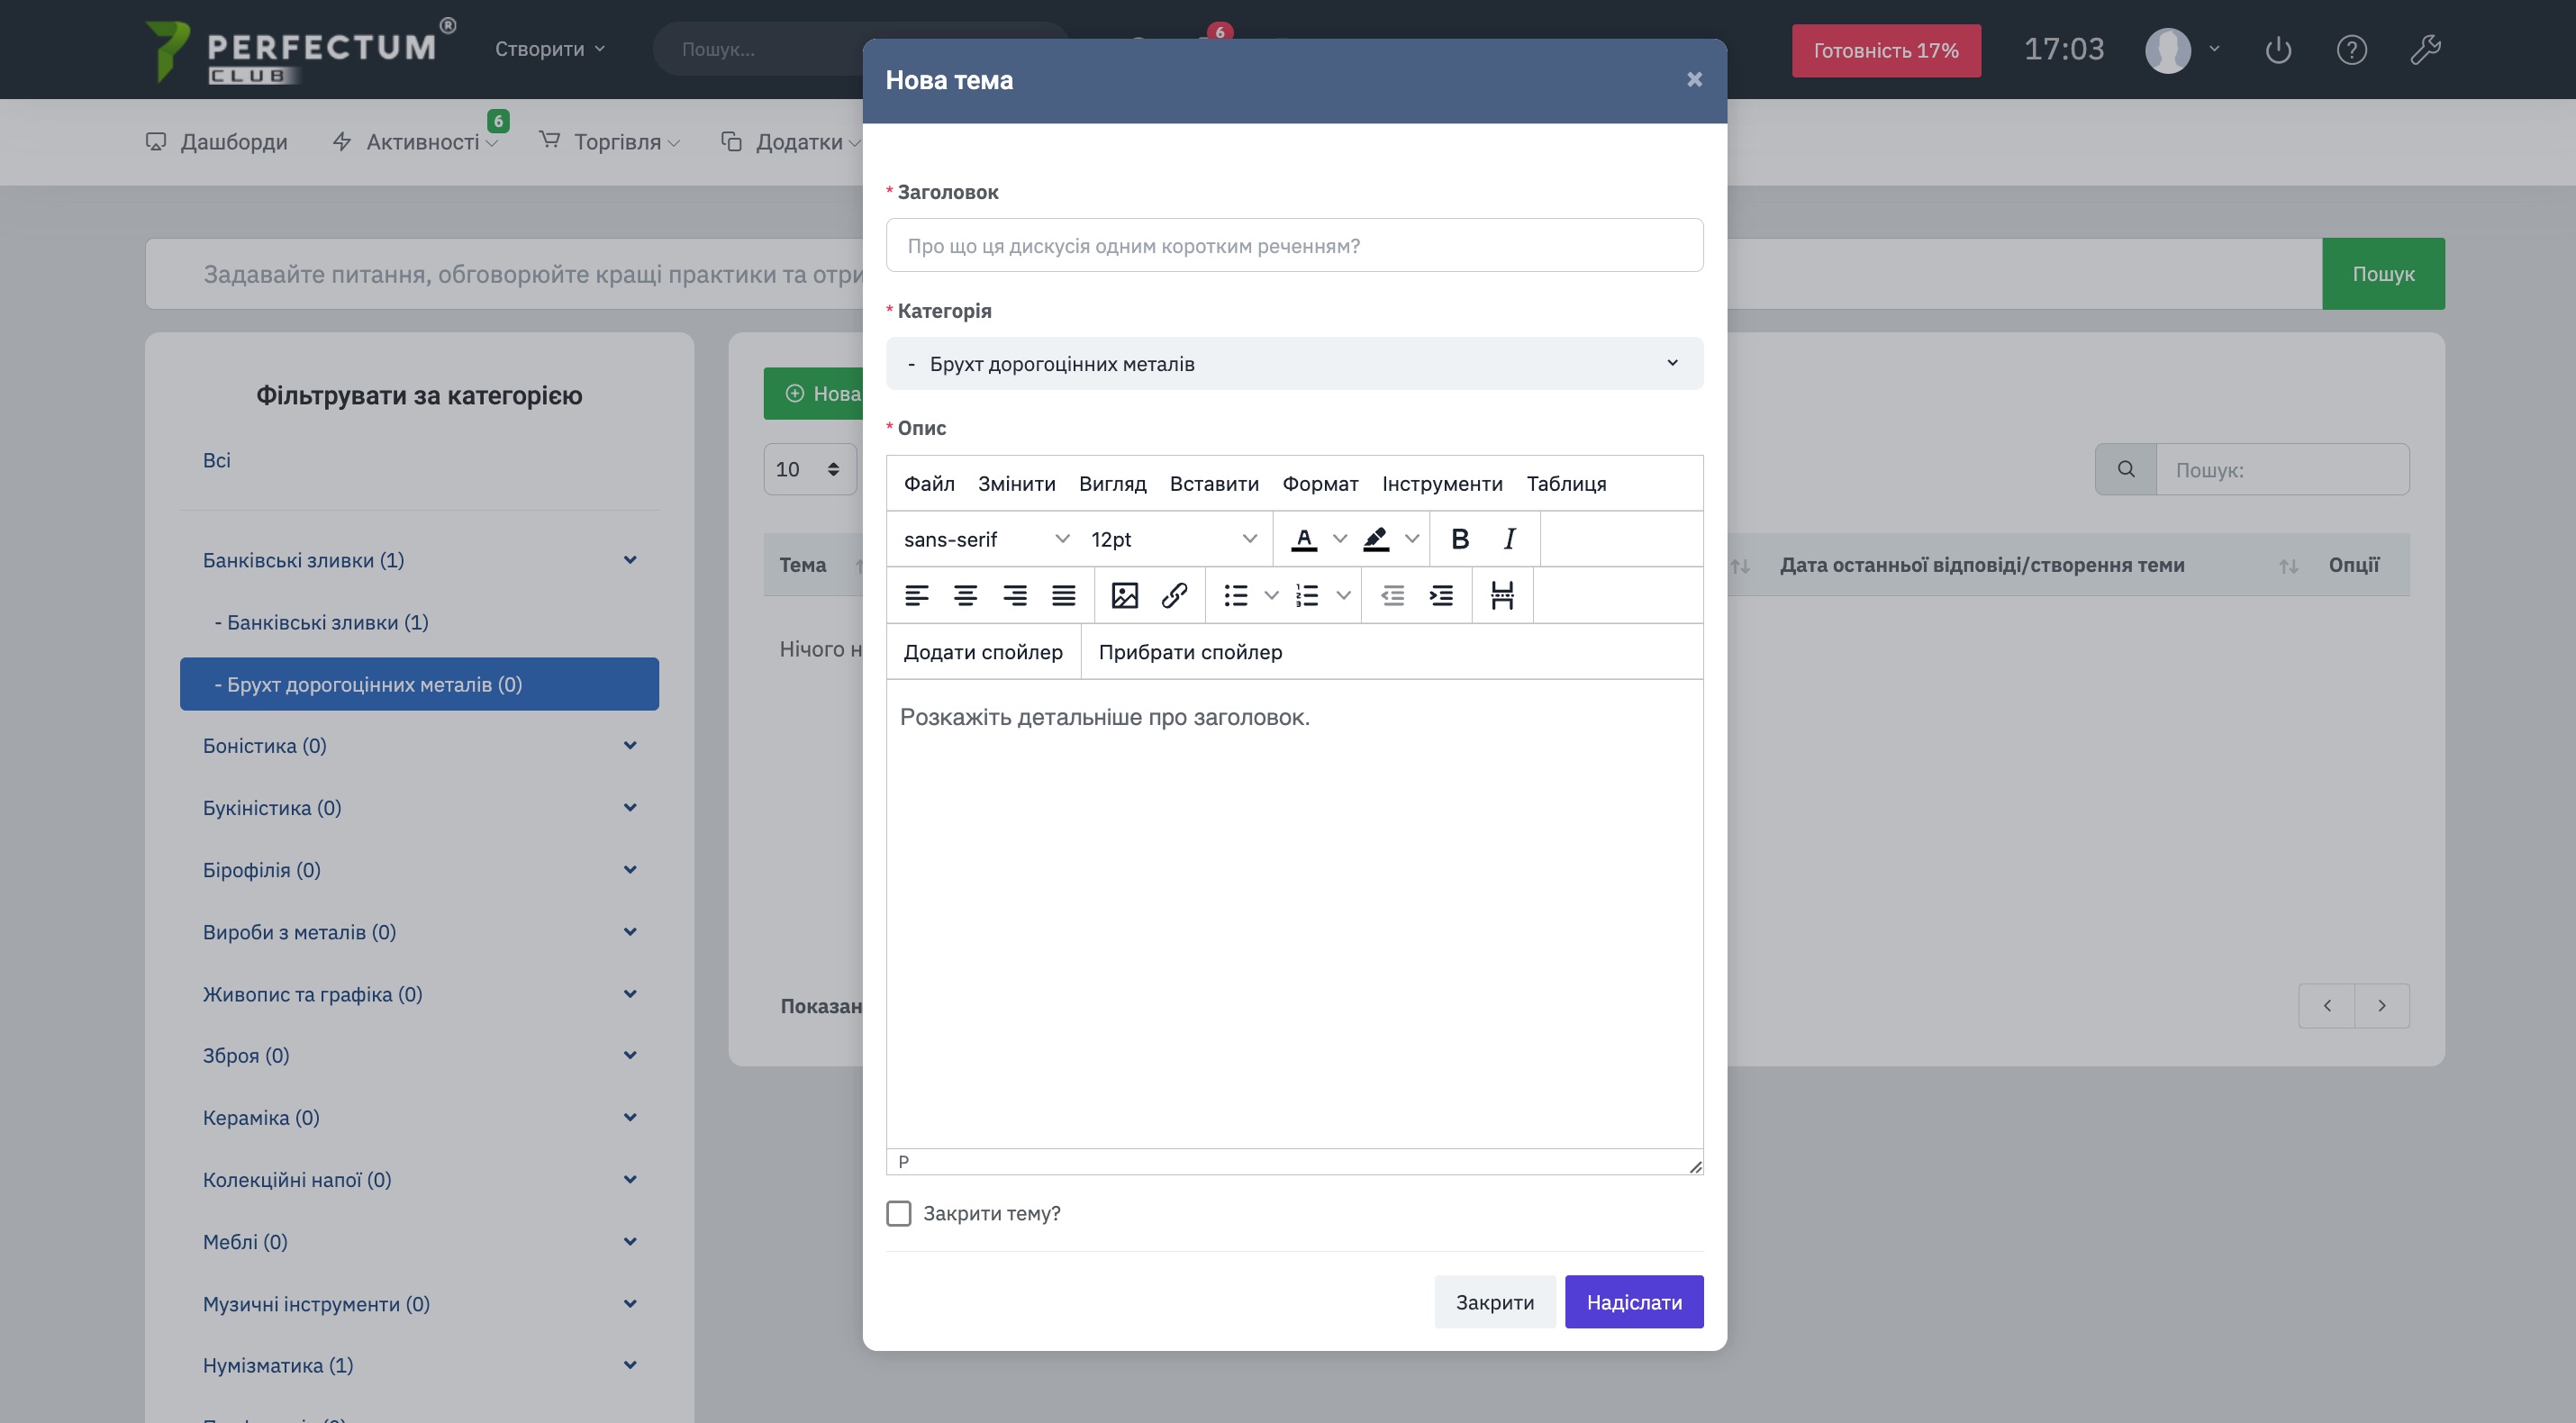Open the Вставити menu in the editor
The height and width of the screenshot is (1423, 2576).
[1213, 483]
